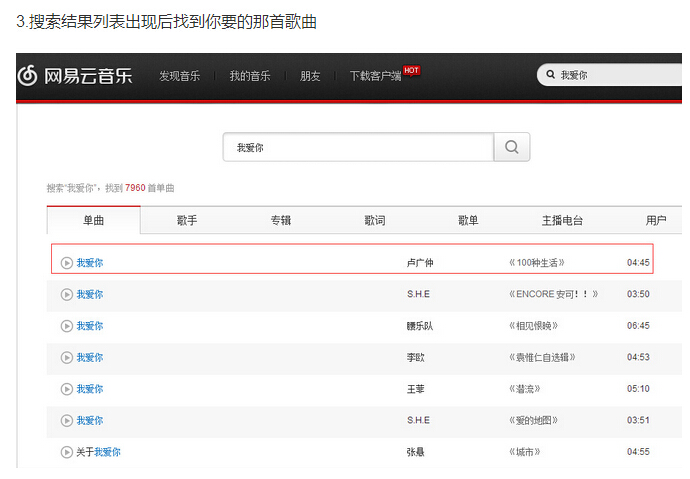The height and width of the screenshot is (479, 690).
Task: Open song 我爱你 in 王菲 row
Action: click(90, 389)
